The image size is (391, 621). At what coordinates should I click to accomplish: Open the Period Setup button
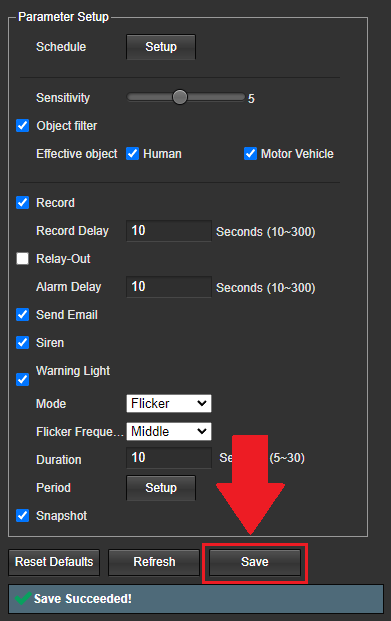click(x=161, y=488)
